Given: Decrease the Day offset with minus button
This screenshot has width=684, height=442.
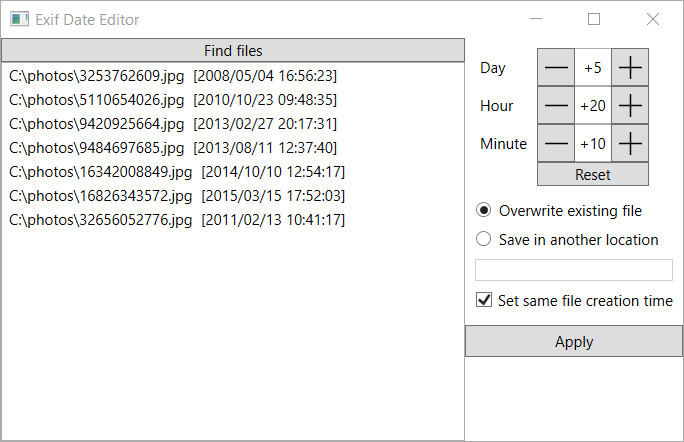Looking at the screenshot, I should tap(556, 67).
